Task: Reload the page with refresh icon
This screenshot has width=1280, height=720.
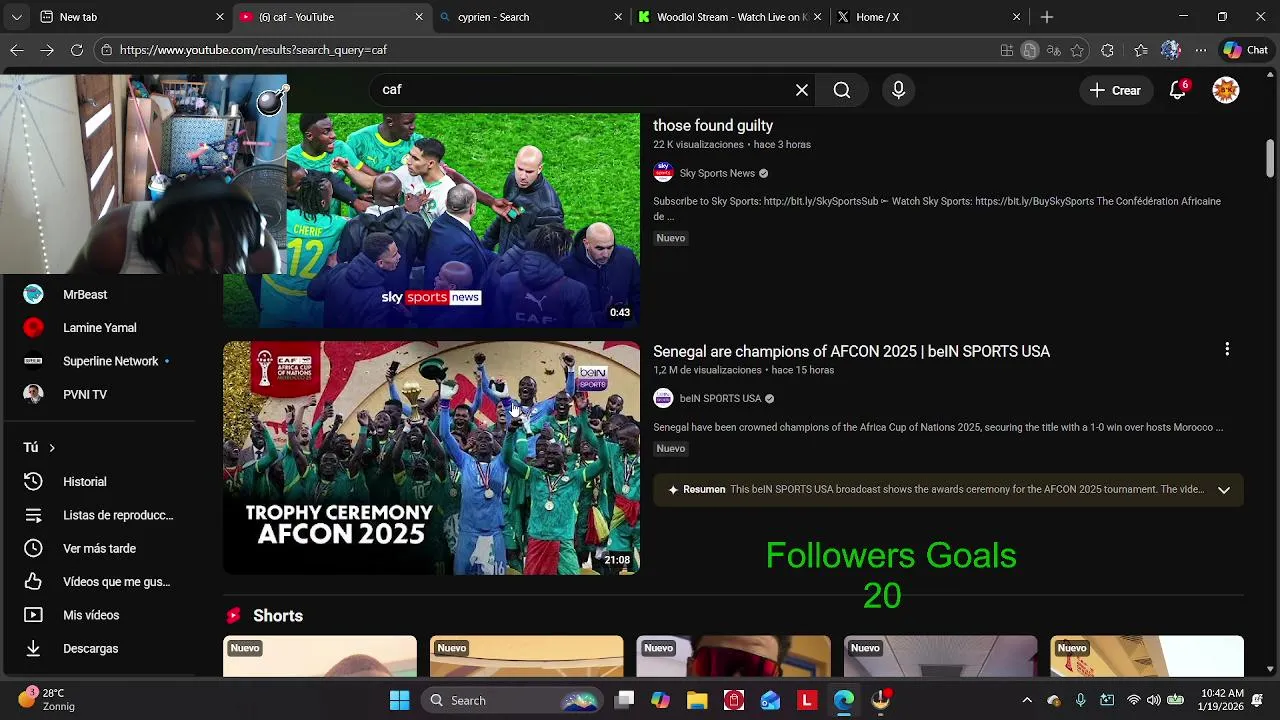Action: (x=77, y=50)
